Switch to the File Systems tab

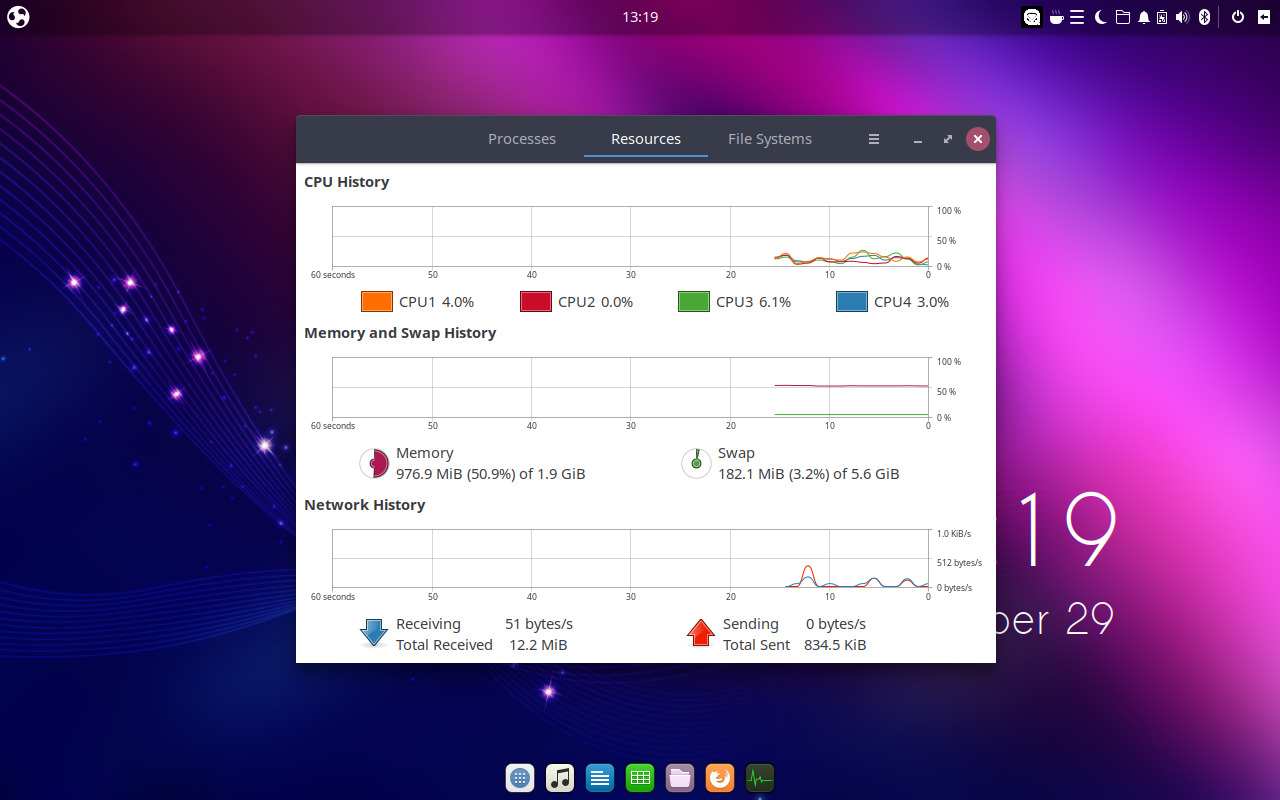pos(769,139)
